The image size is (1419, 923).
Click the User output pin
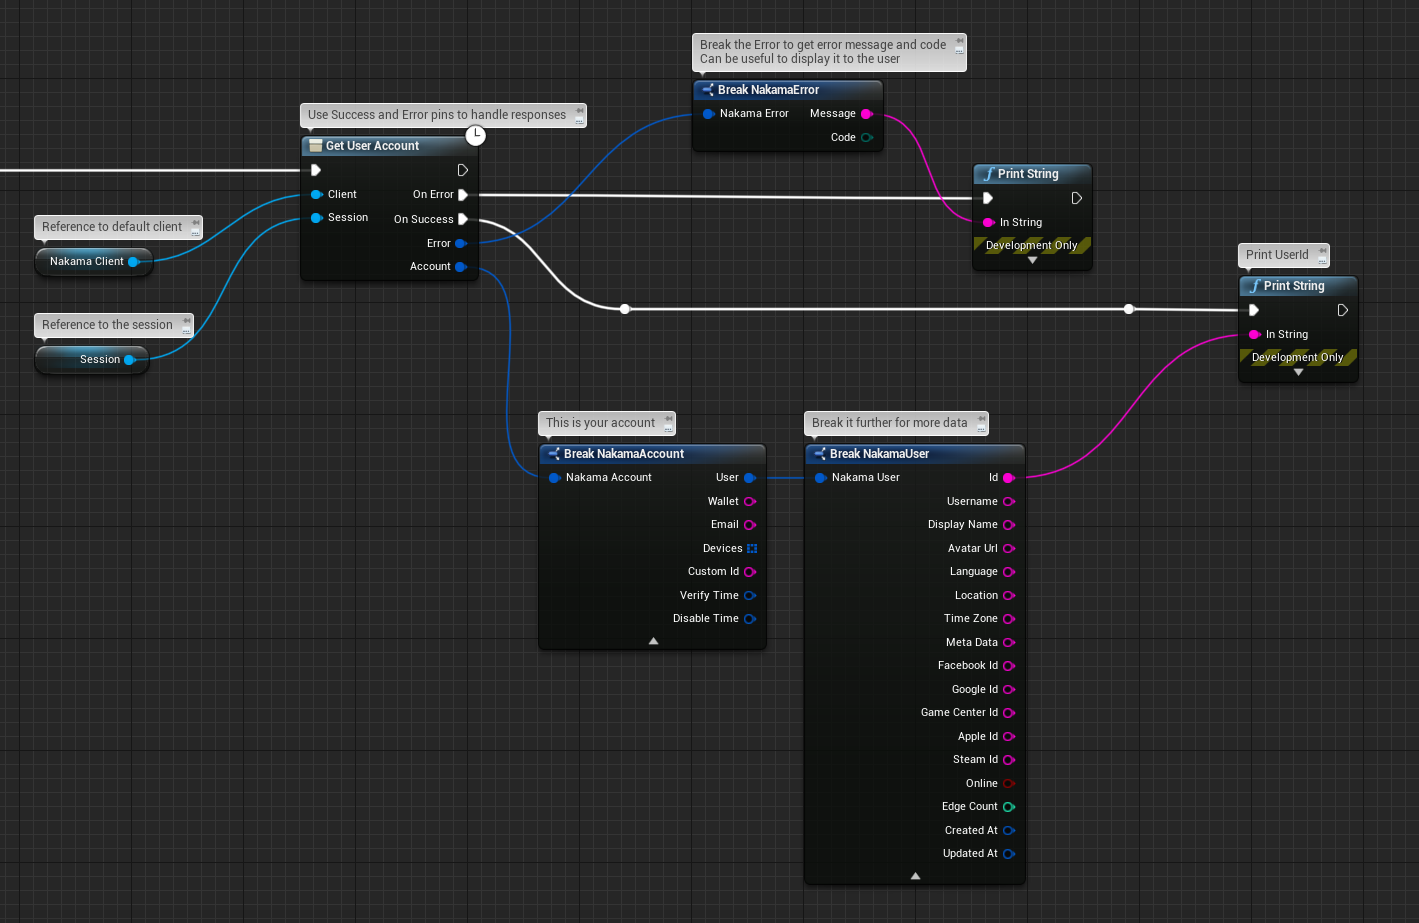coord(750,478)
